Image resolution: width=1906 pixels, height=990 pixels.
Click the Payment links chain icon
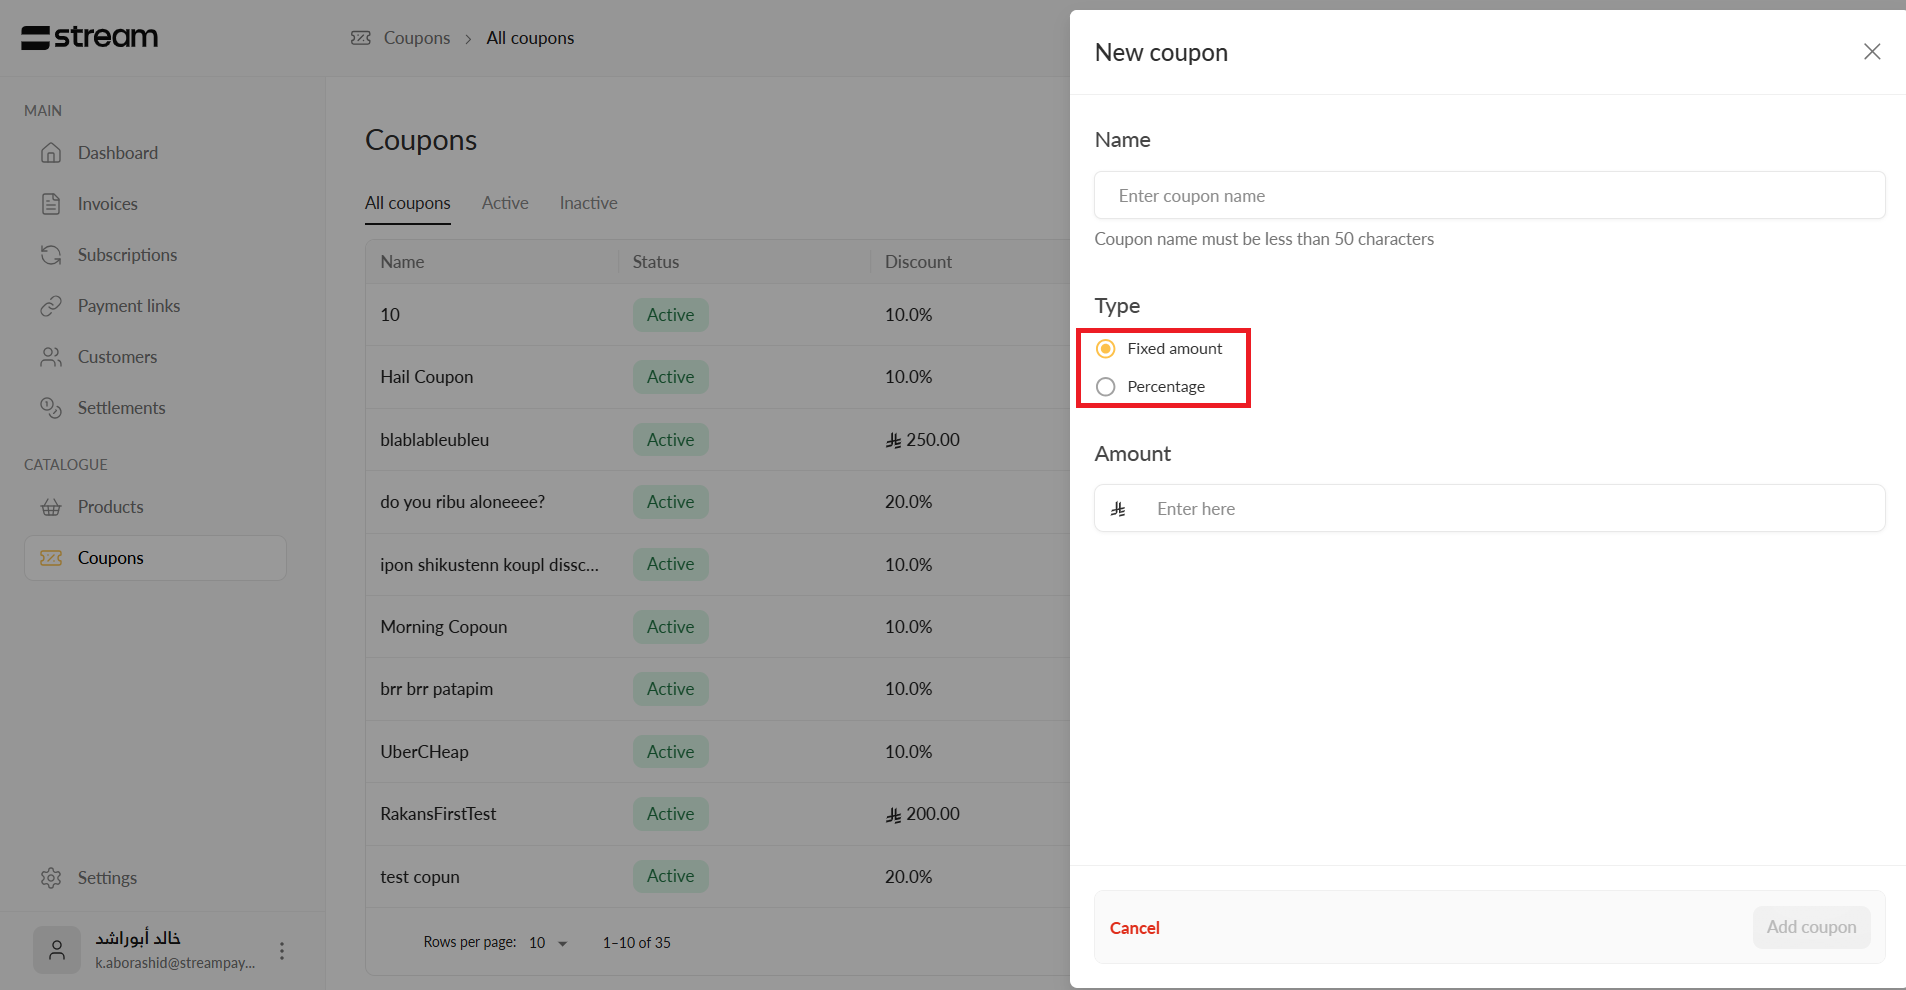point(51,306)
